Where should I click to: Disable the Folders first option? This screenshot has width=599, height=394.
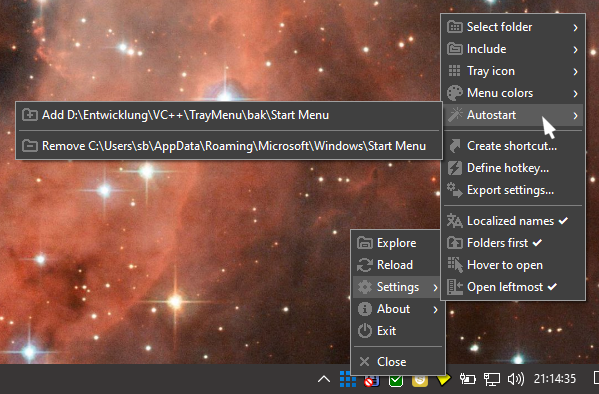(x=513, y=243)
